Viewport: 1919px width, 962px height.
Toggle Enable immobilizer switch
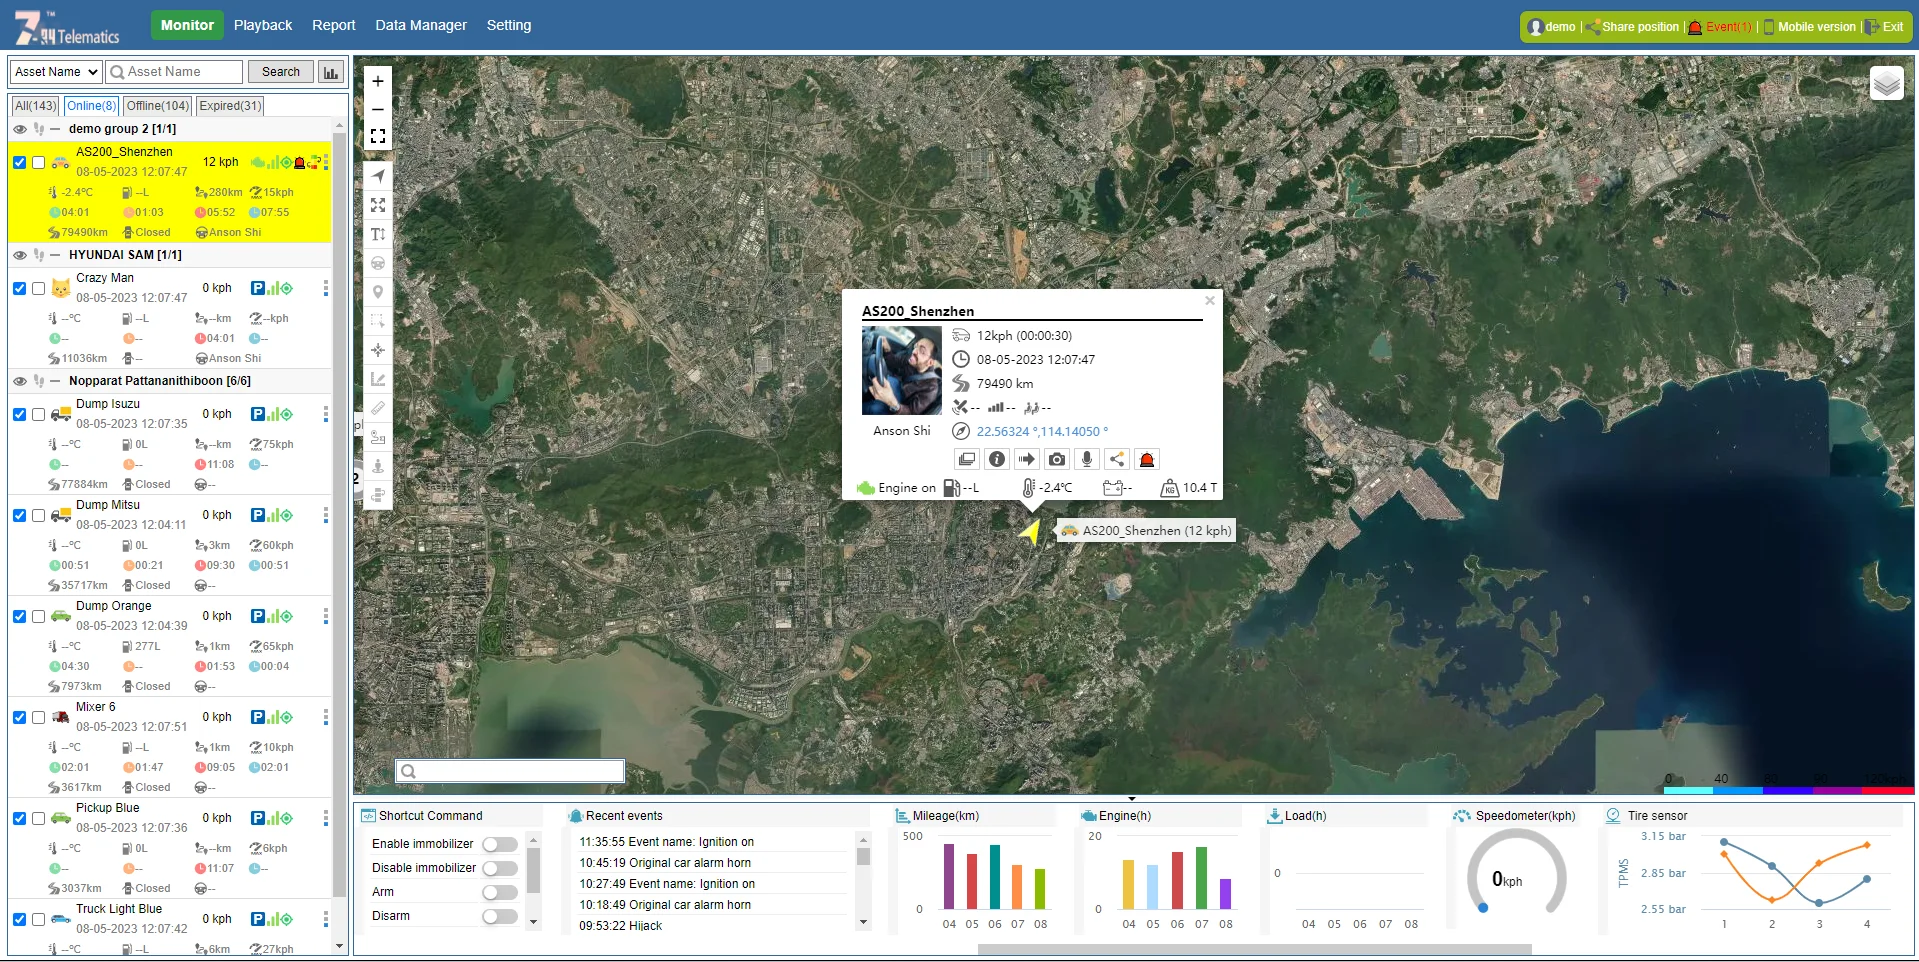[x=500, y=844]
